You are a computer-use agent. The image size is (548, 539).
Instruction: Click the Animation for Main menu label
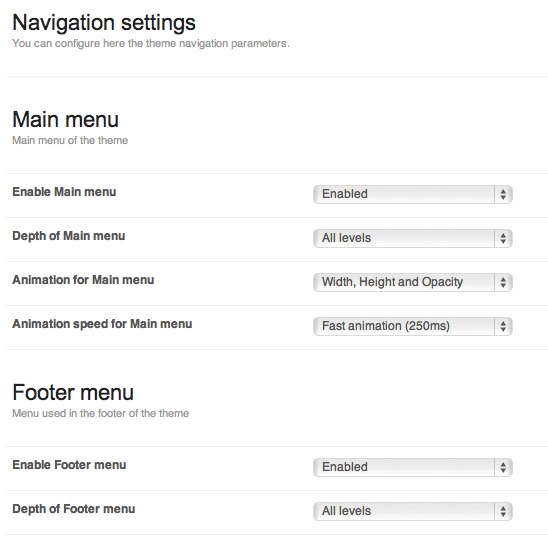[x=83, y=280]
